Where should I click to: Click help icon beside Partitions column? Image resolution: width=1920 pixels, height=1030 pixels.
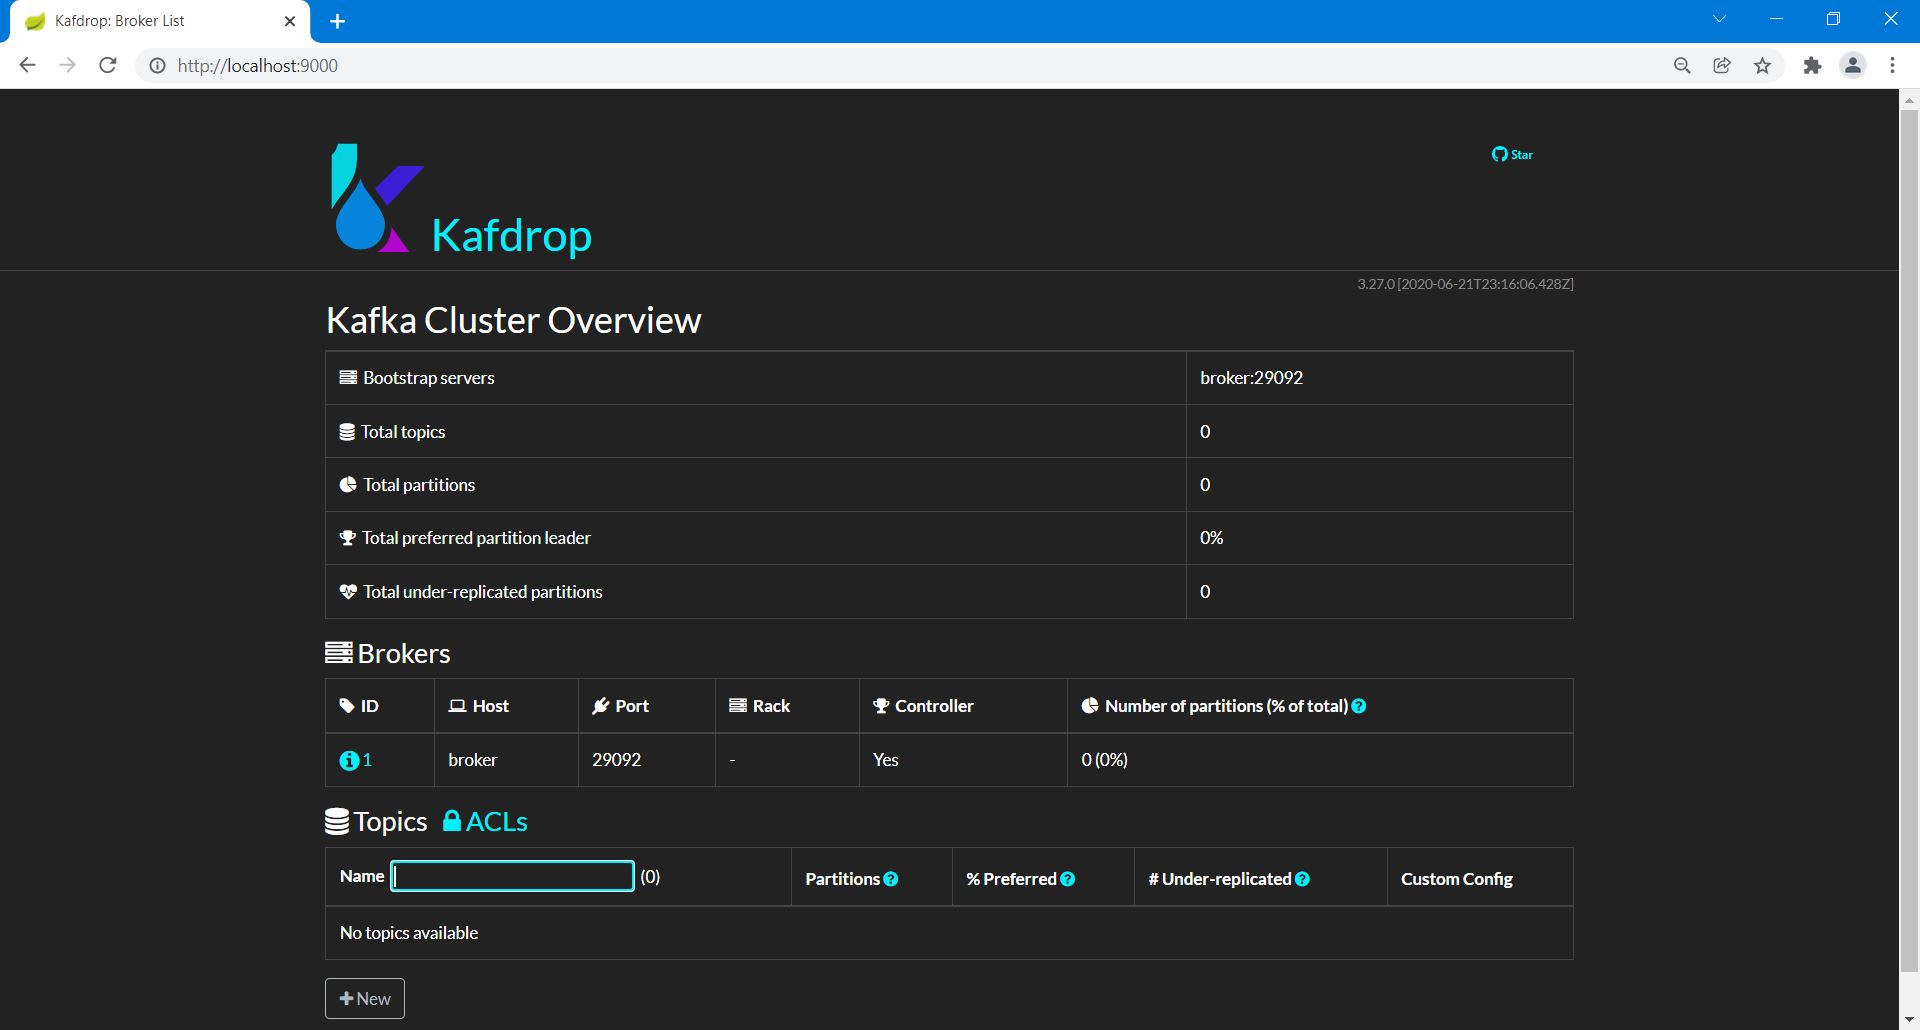[891, 879]
